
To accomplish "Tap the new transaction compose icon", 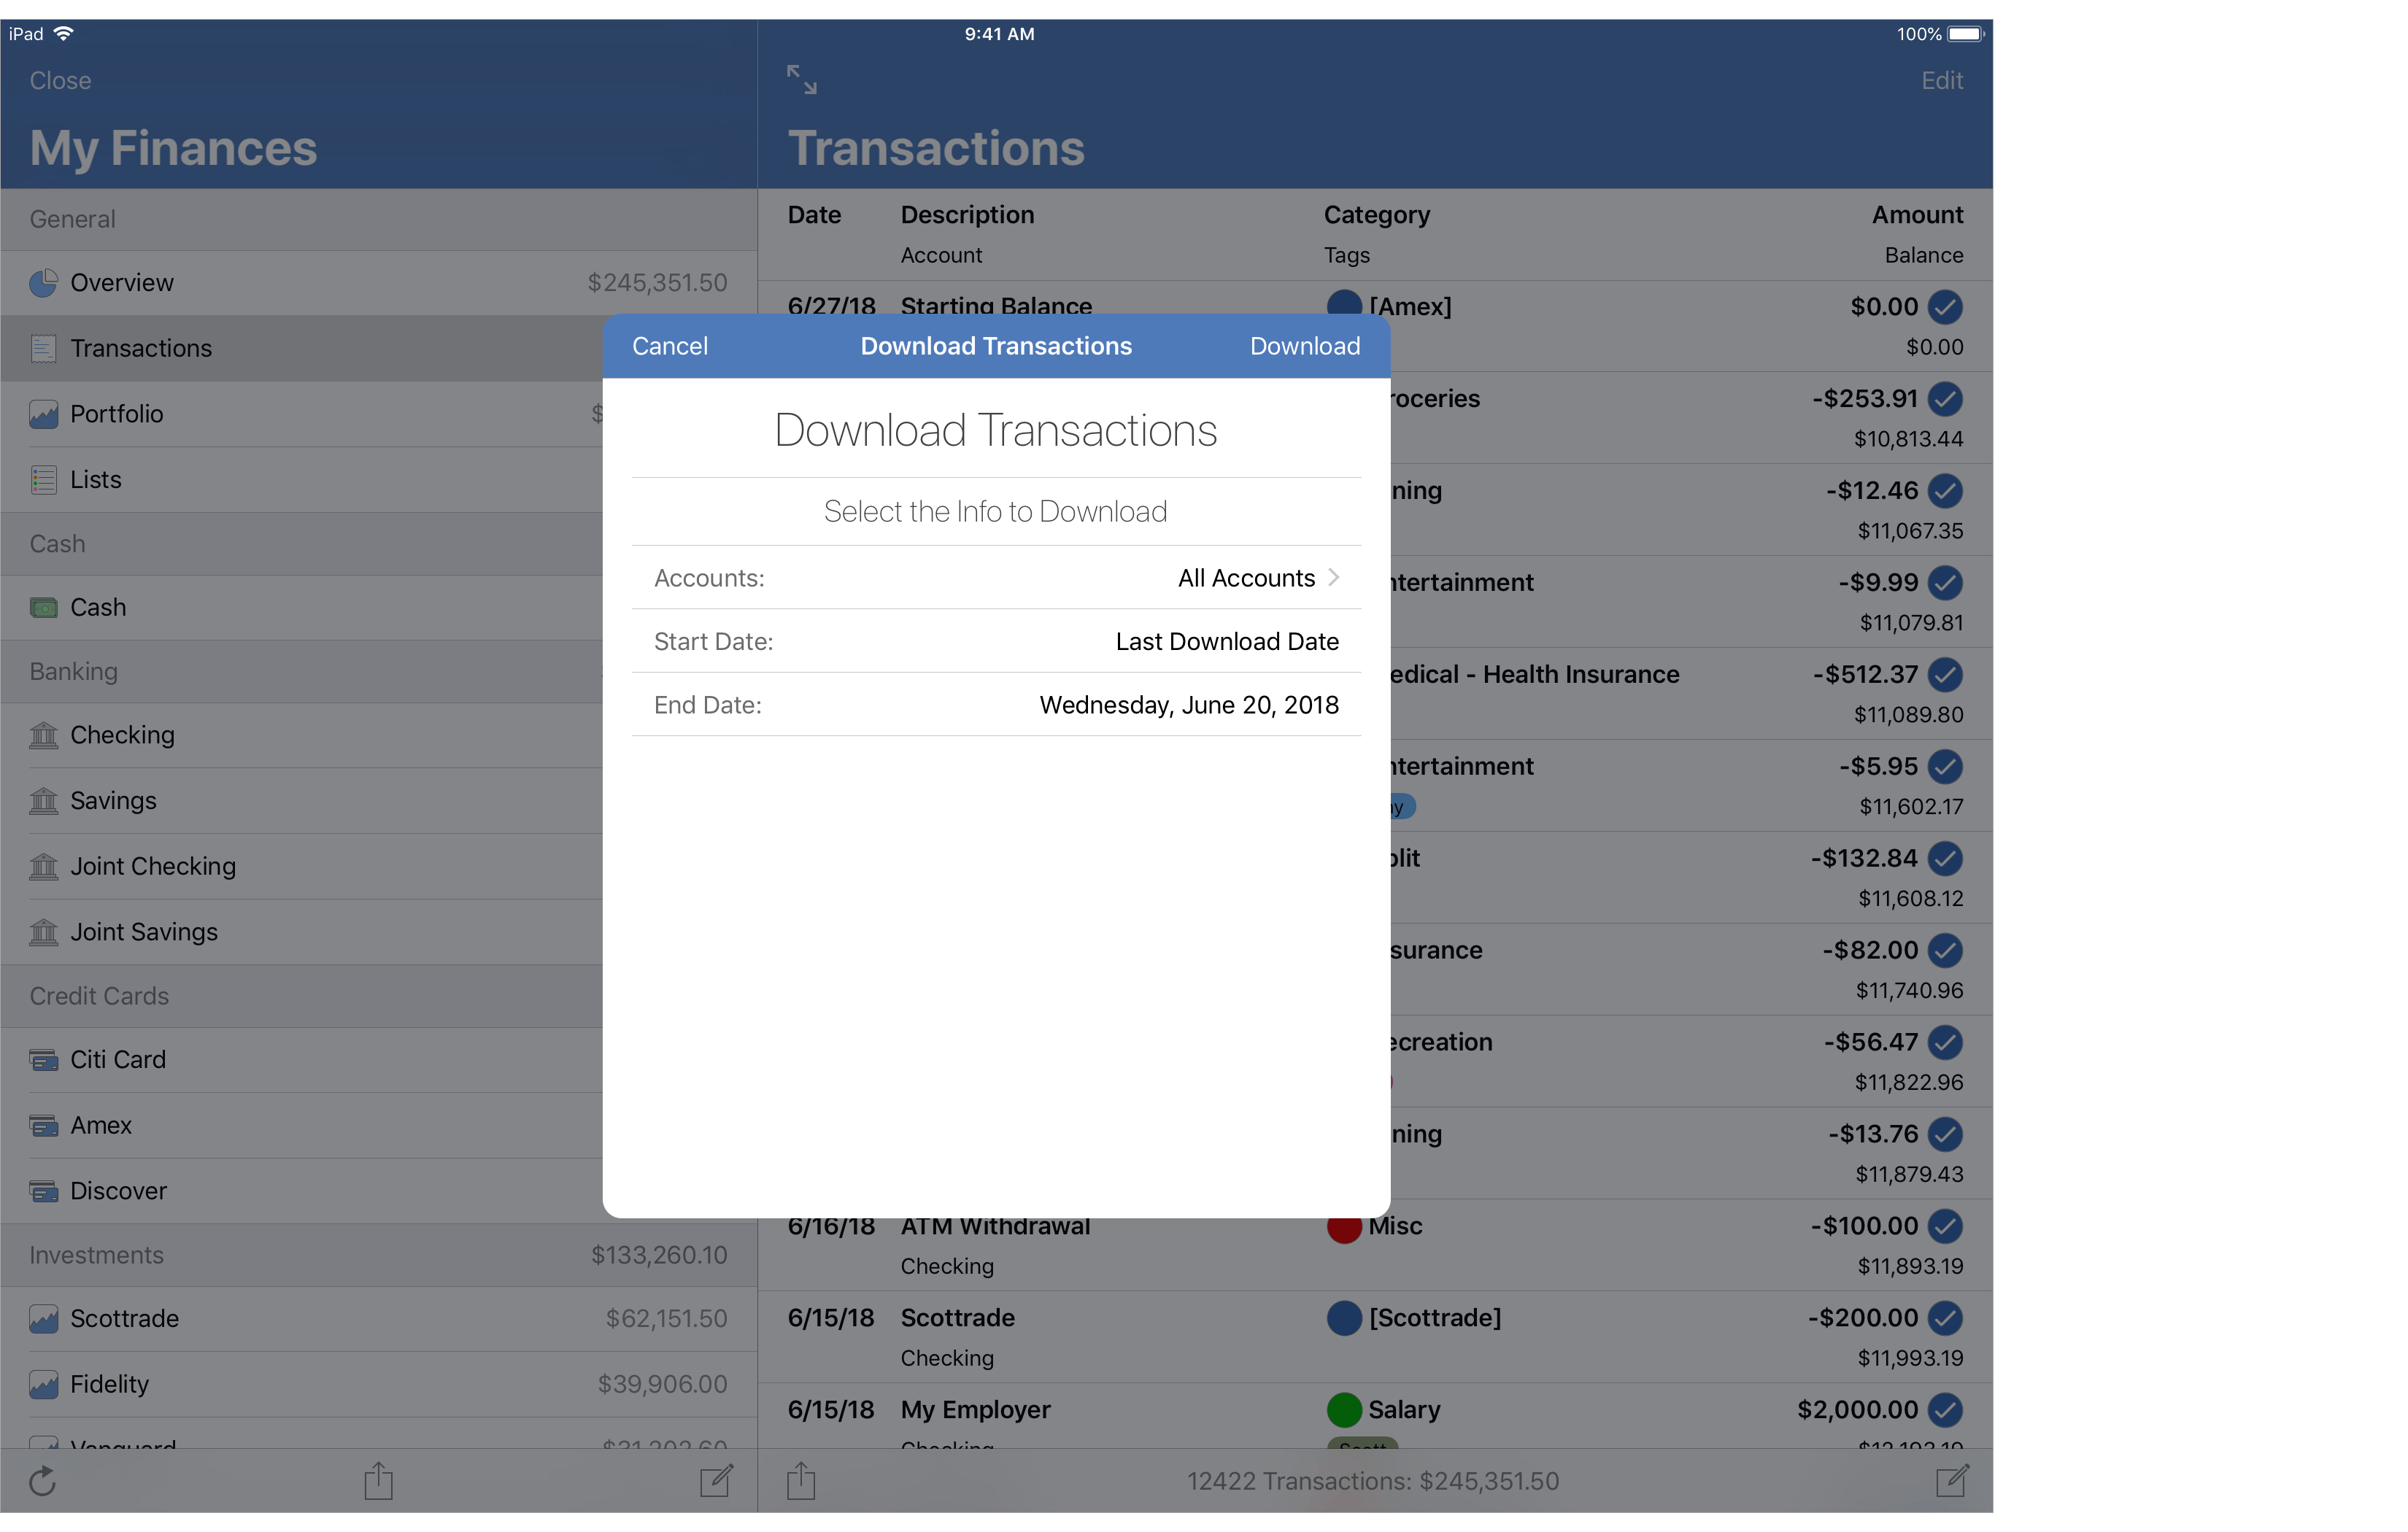I will pos(1951,1481).
